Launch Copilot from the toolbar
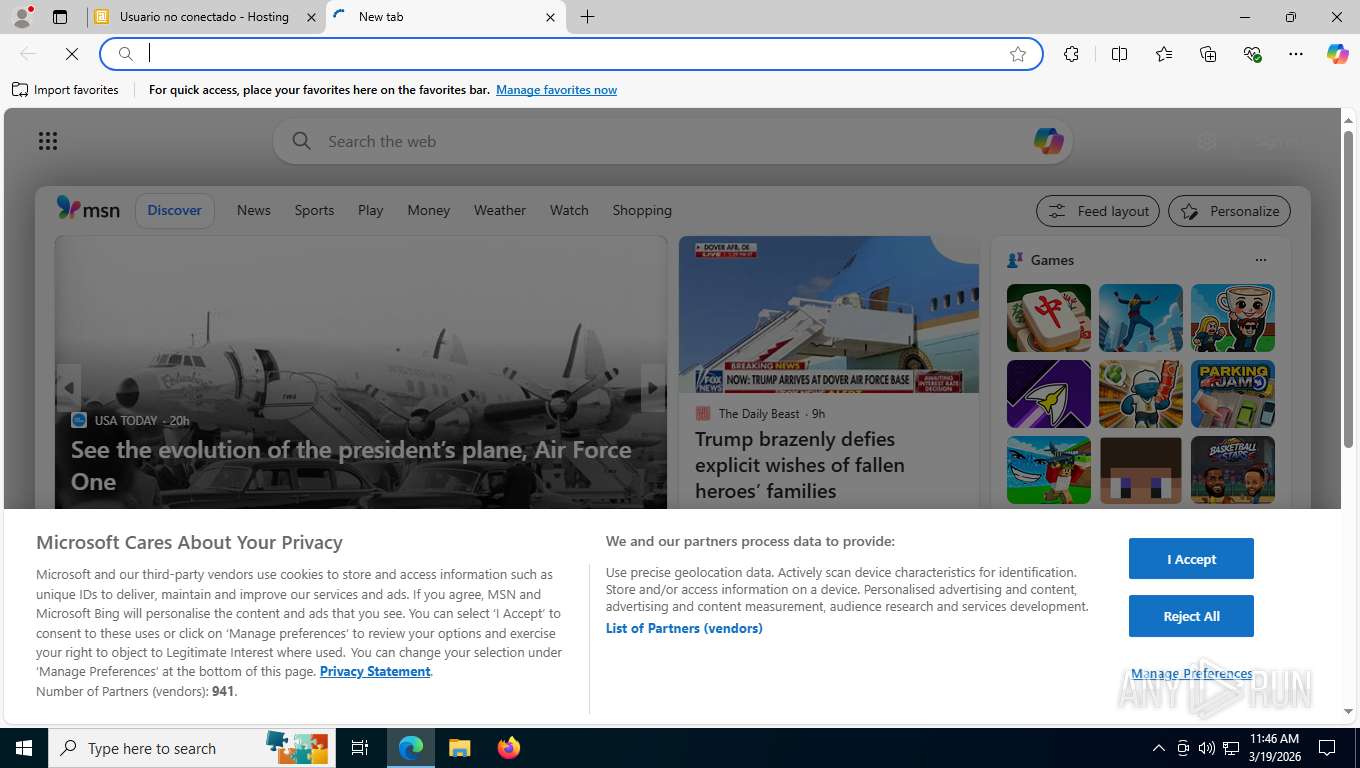 (1338, 54)
